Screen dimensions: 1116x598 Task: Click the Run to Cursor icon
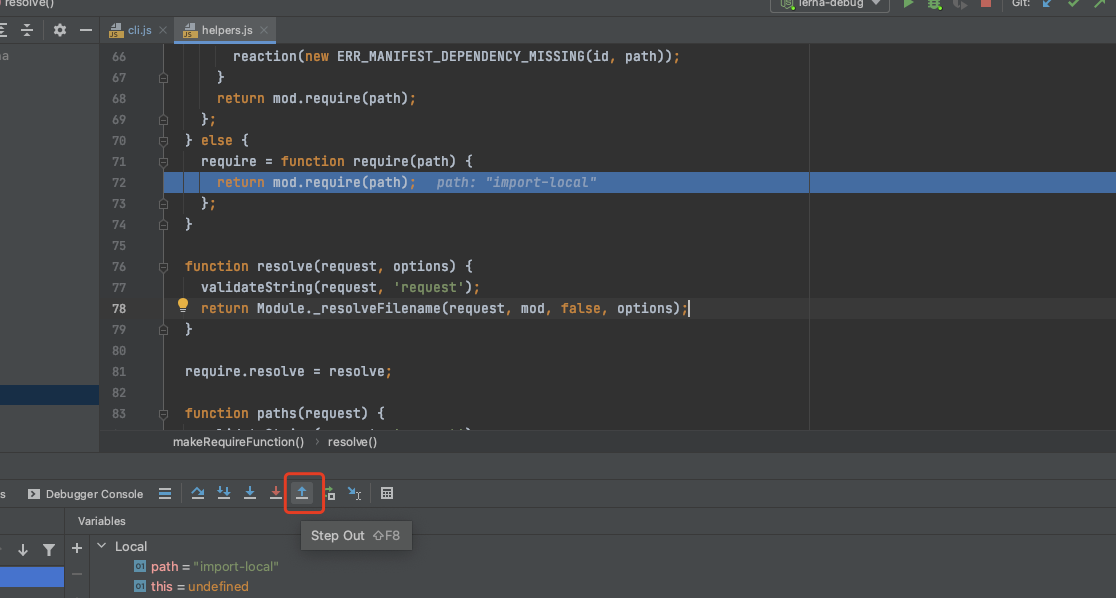tap(354, 493)
